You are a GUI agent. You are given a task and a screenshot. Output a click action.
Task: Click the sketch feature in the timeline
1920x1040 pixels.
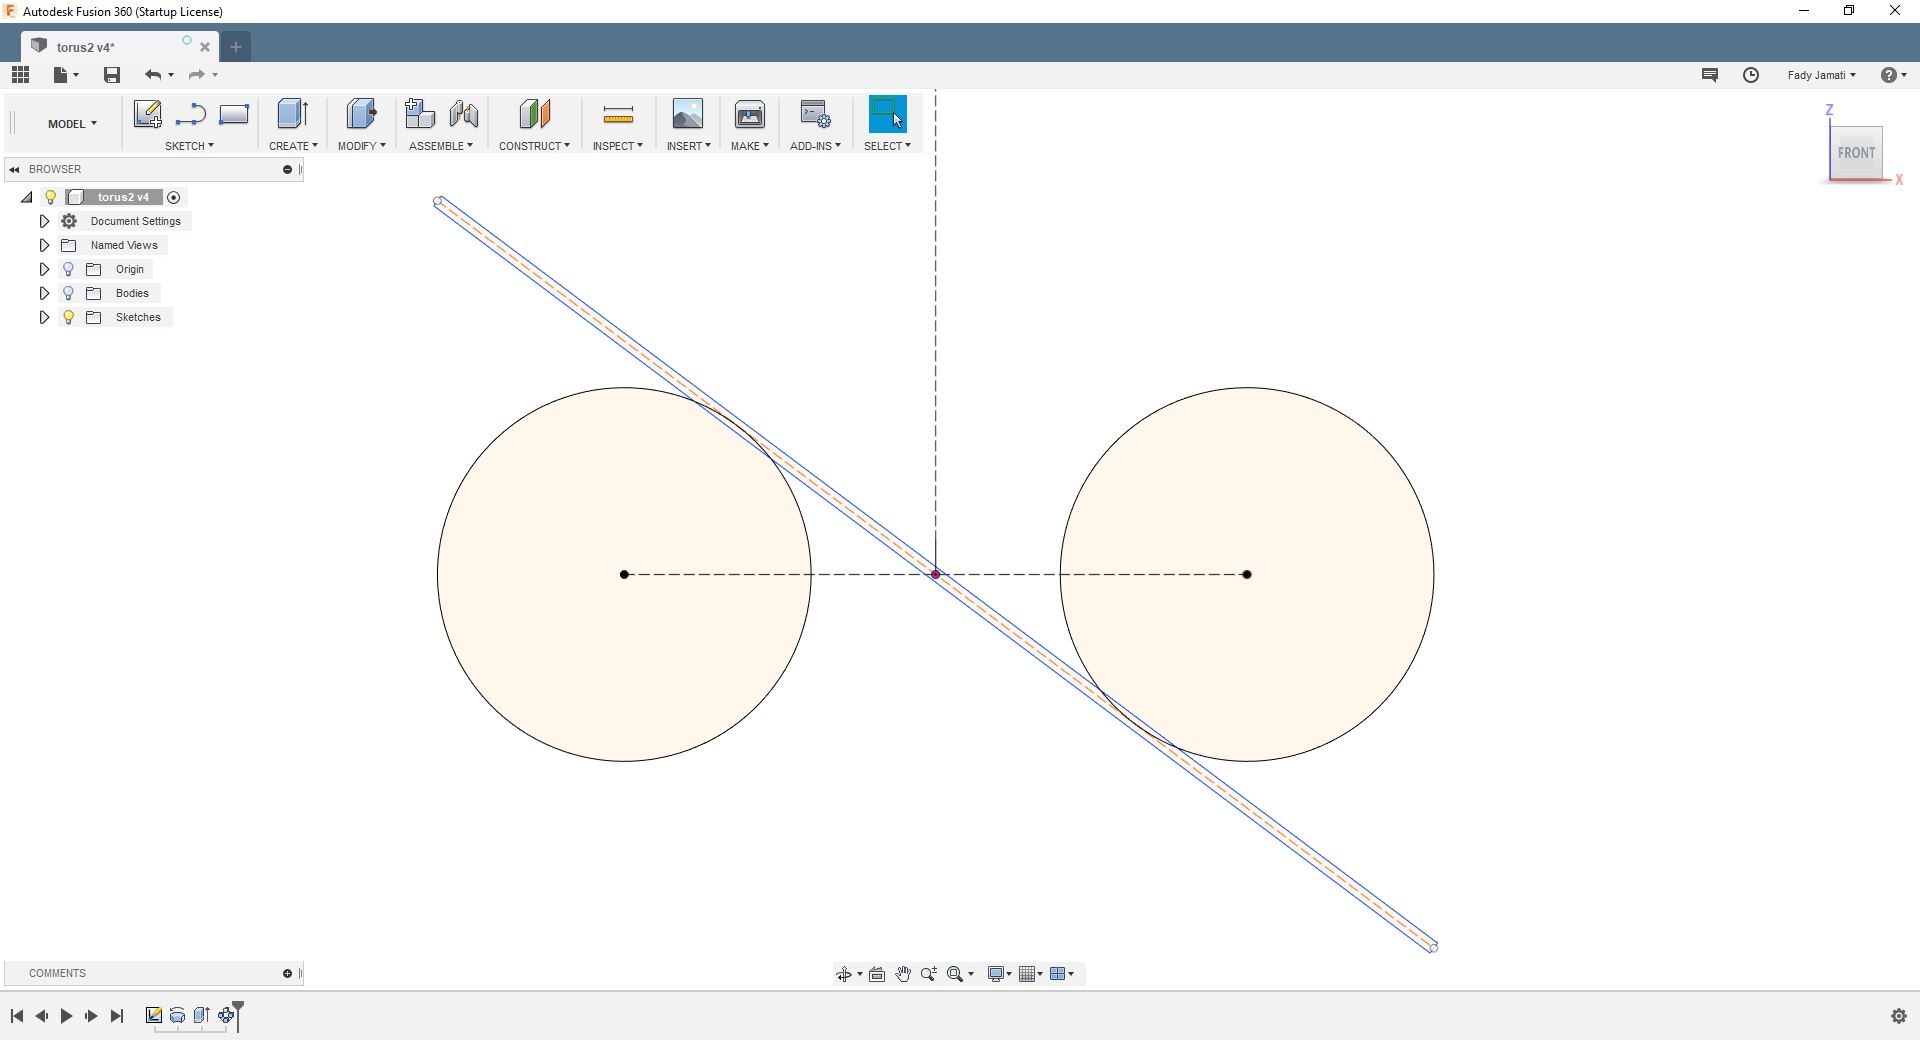click(x=154, y=1016)
